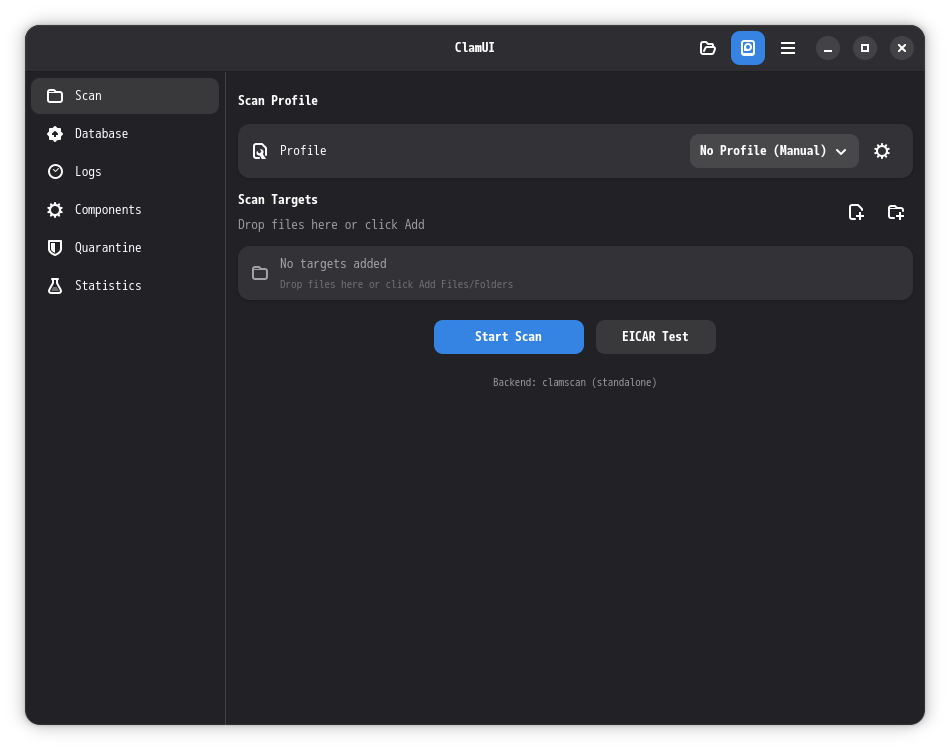Expand the No Profile (Manual) dropdown
The image size is (950, 750).
click(774, 151)
